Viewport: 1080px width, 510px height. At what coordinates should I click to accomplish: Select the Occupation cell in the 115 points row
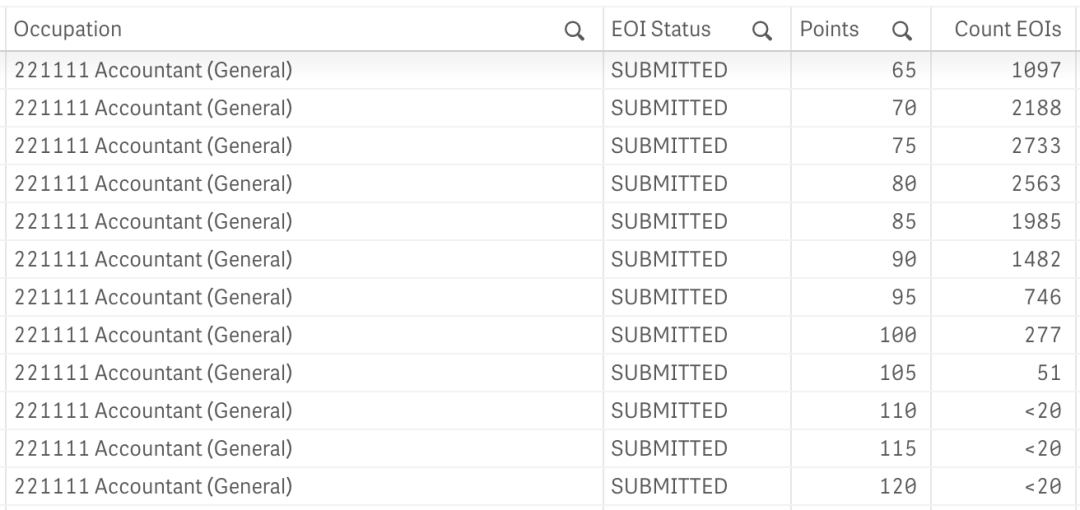(304, 449)
